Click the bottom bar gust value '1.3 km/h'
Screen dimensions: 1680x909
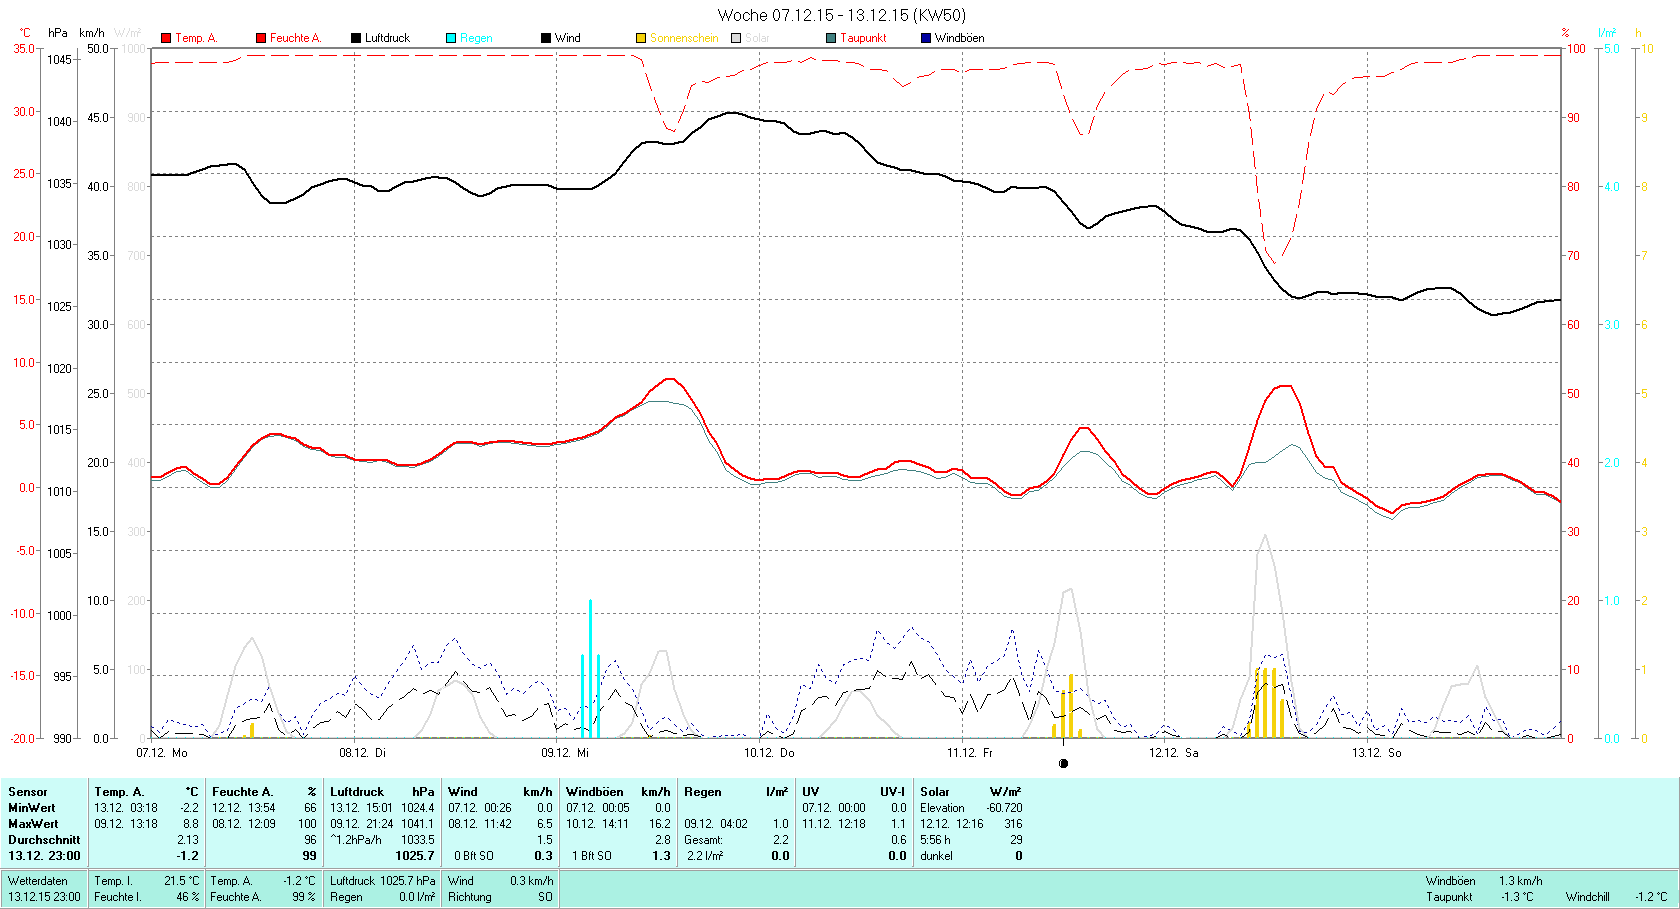click(x=1521, y=881)
